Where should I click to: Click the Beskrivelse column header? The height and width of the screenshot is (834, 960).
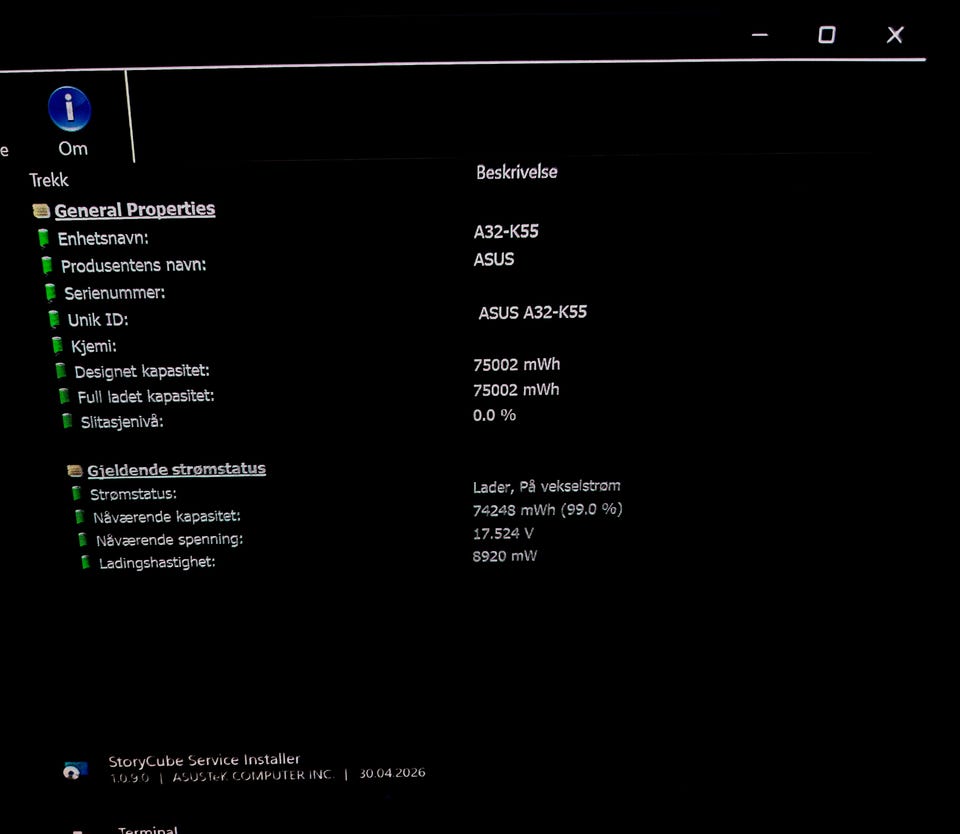[517, 172]
